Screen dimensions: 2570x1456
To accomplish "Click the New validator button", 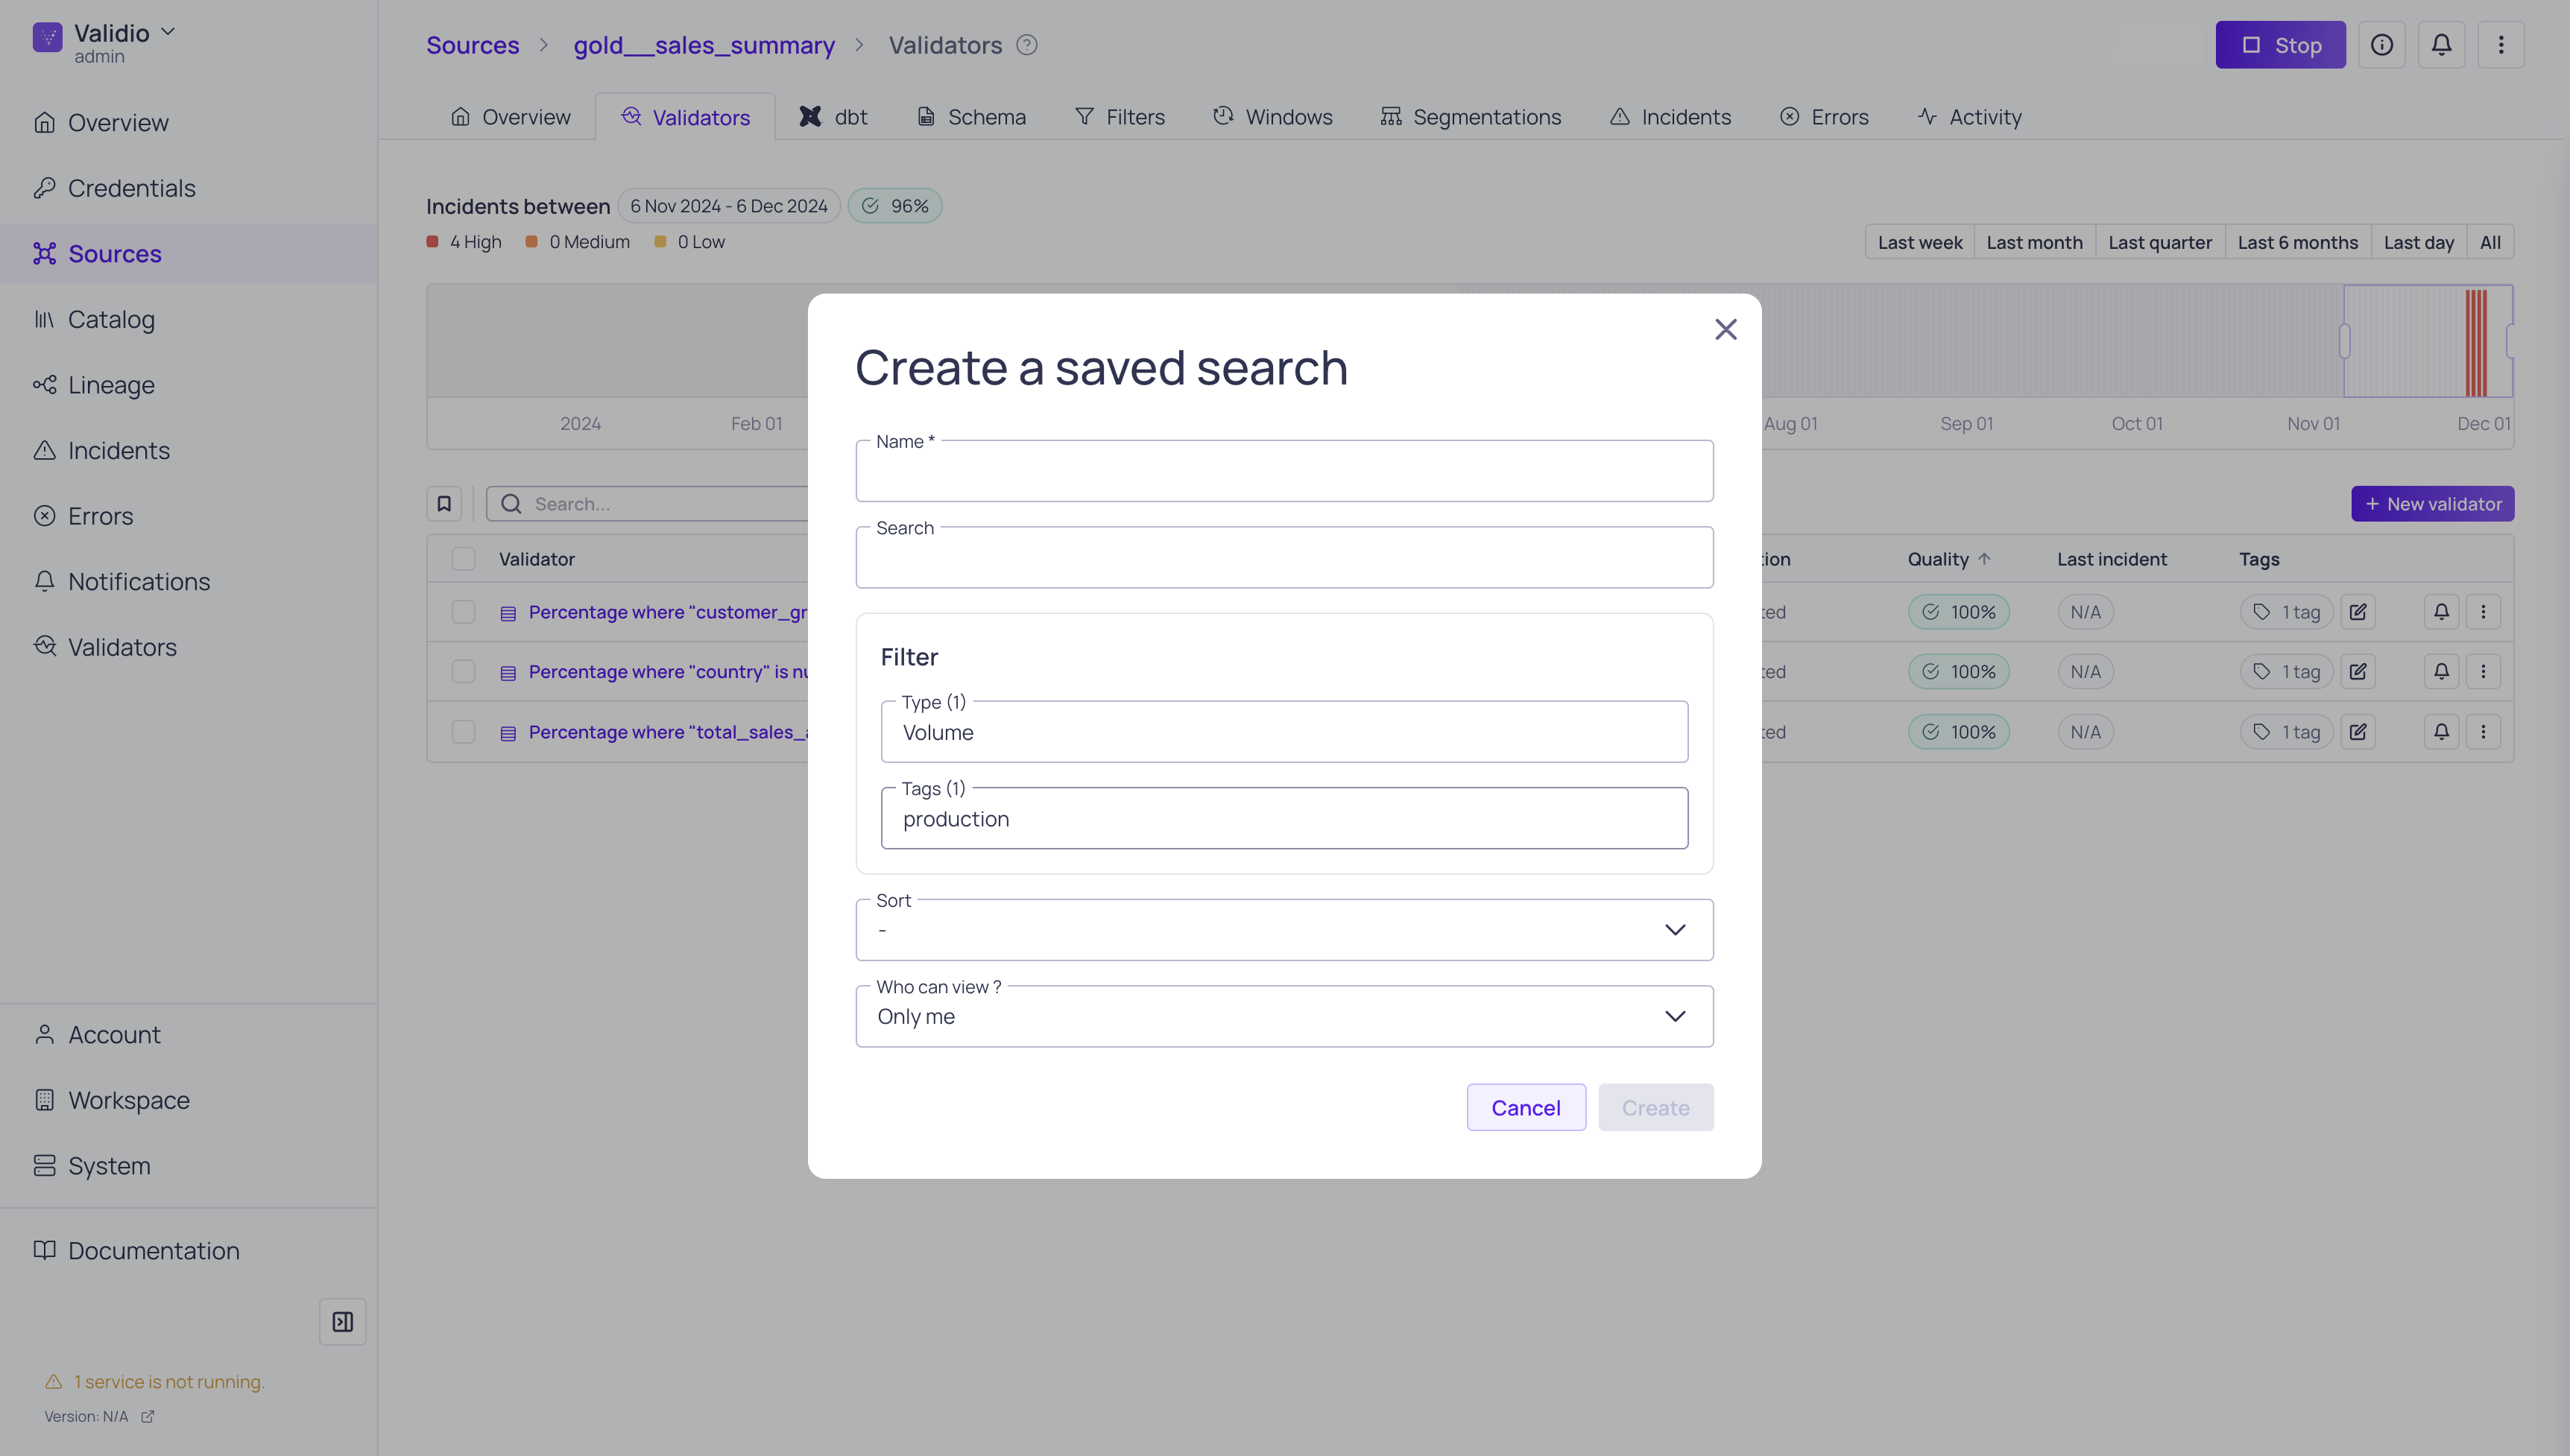I will click(x=2432, y=504).
